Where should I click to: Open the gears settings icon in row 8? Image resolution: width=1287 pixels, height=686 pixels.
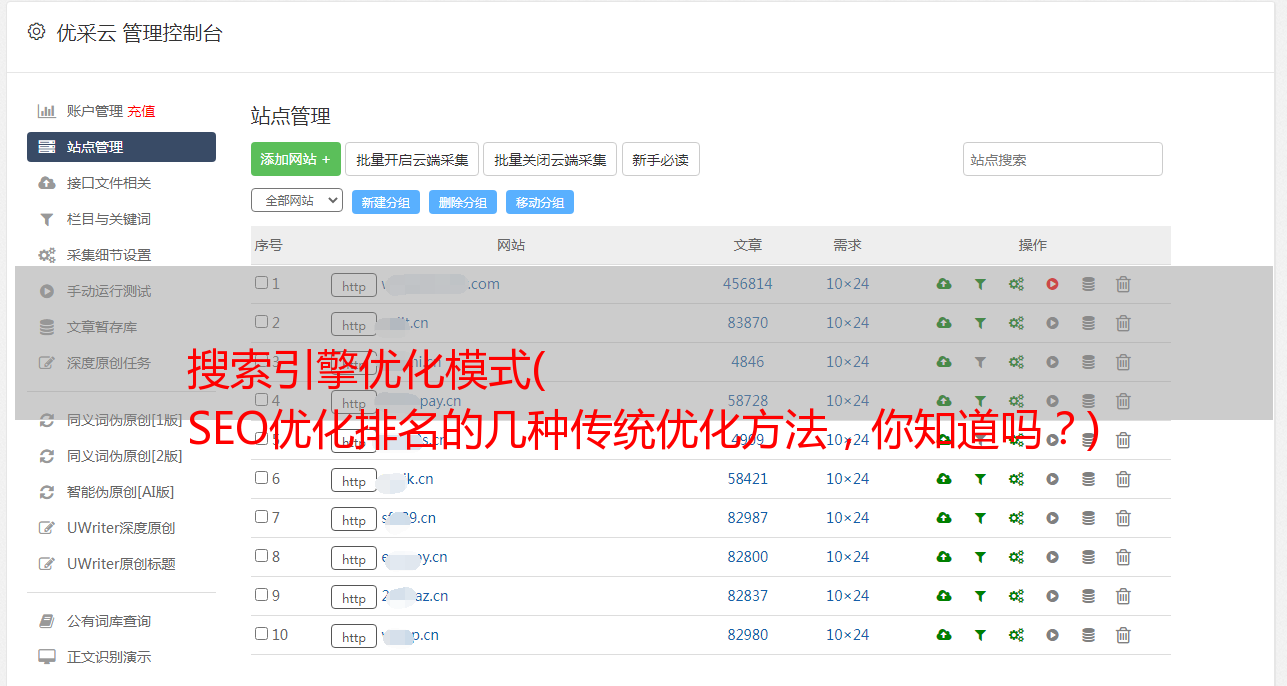[x=1016, y=557]
